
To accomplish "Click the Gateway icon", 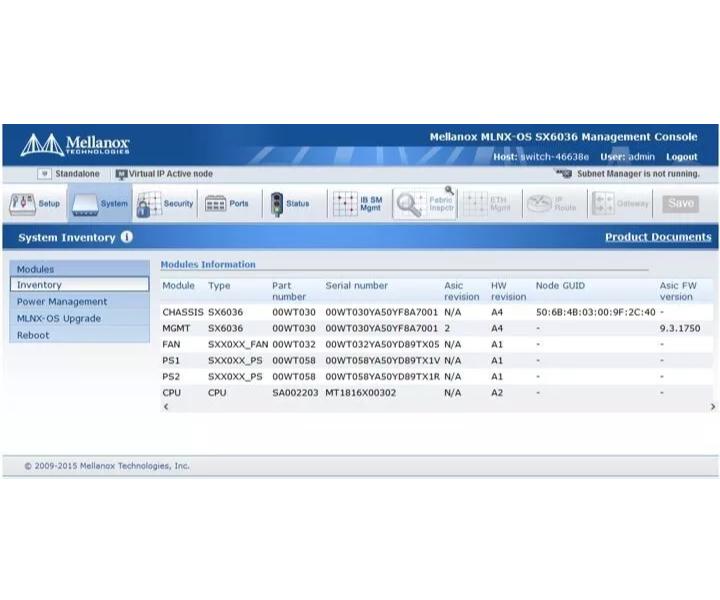I will [603, 204].
